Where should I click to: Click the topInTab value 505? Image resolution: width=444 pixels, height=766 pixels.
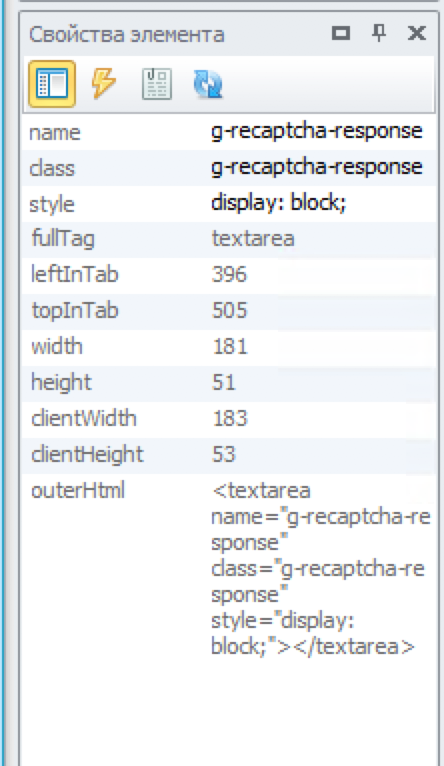point(230,311)
